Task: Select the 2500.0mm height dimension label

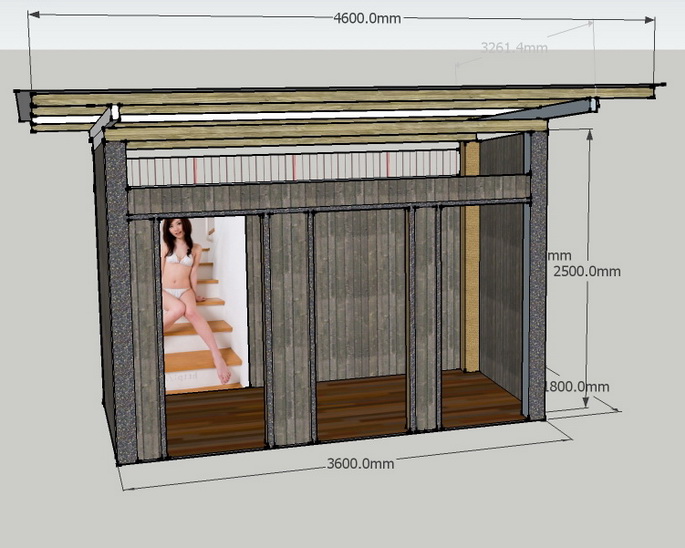Action: (x=586, y=271)
